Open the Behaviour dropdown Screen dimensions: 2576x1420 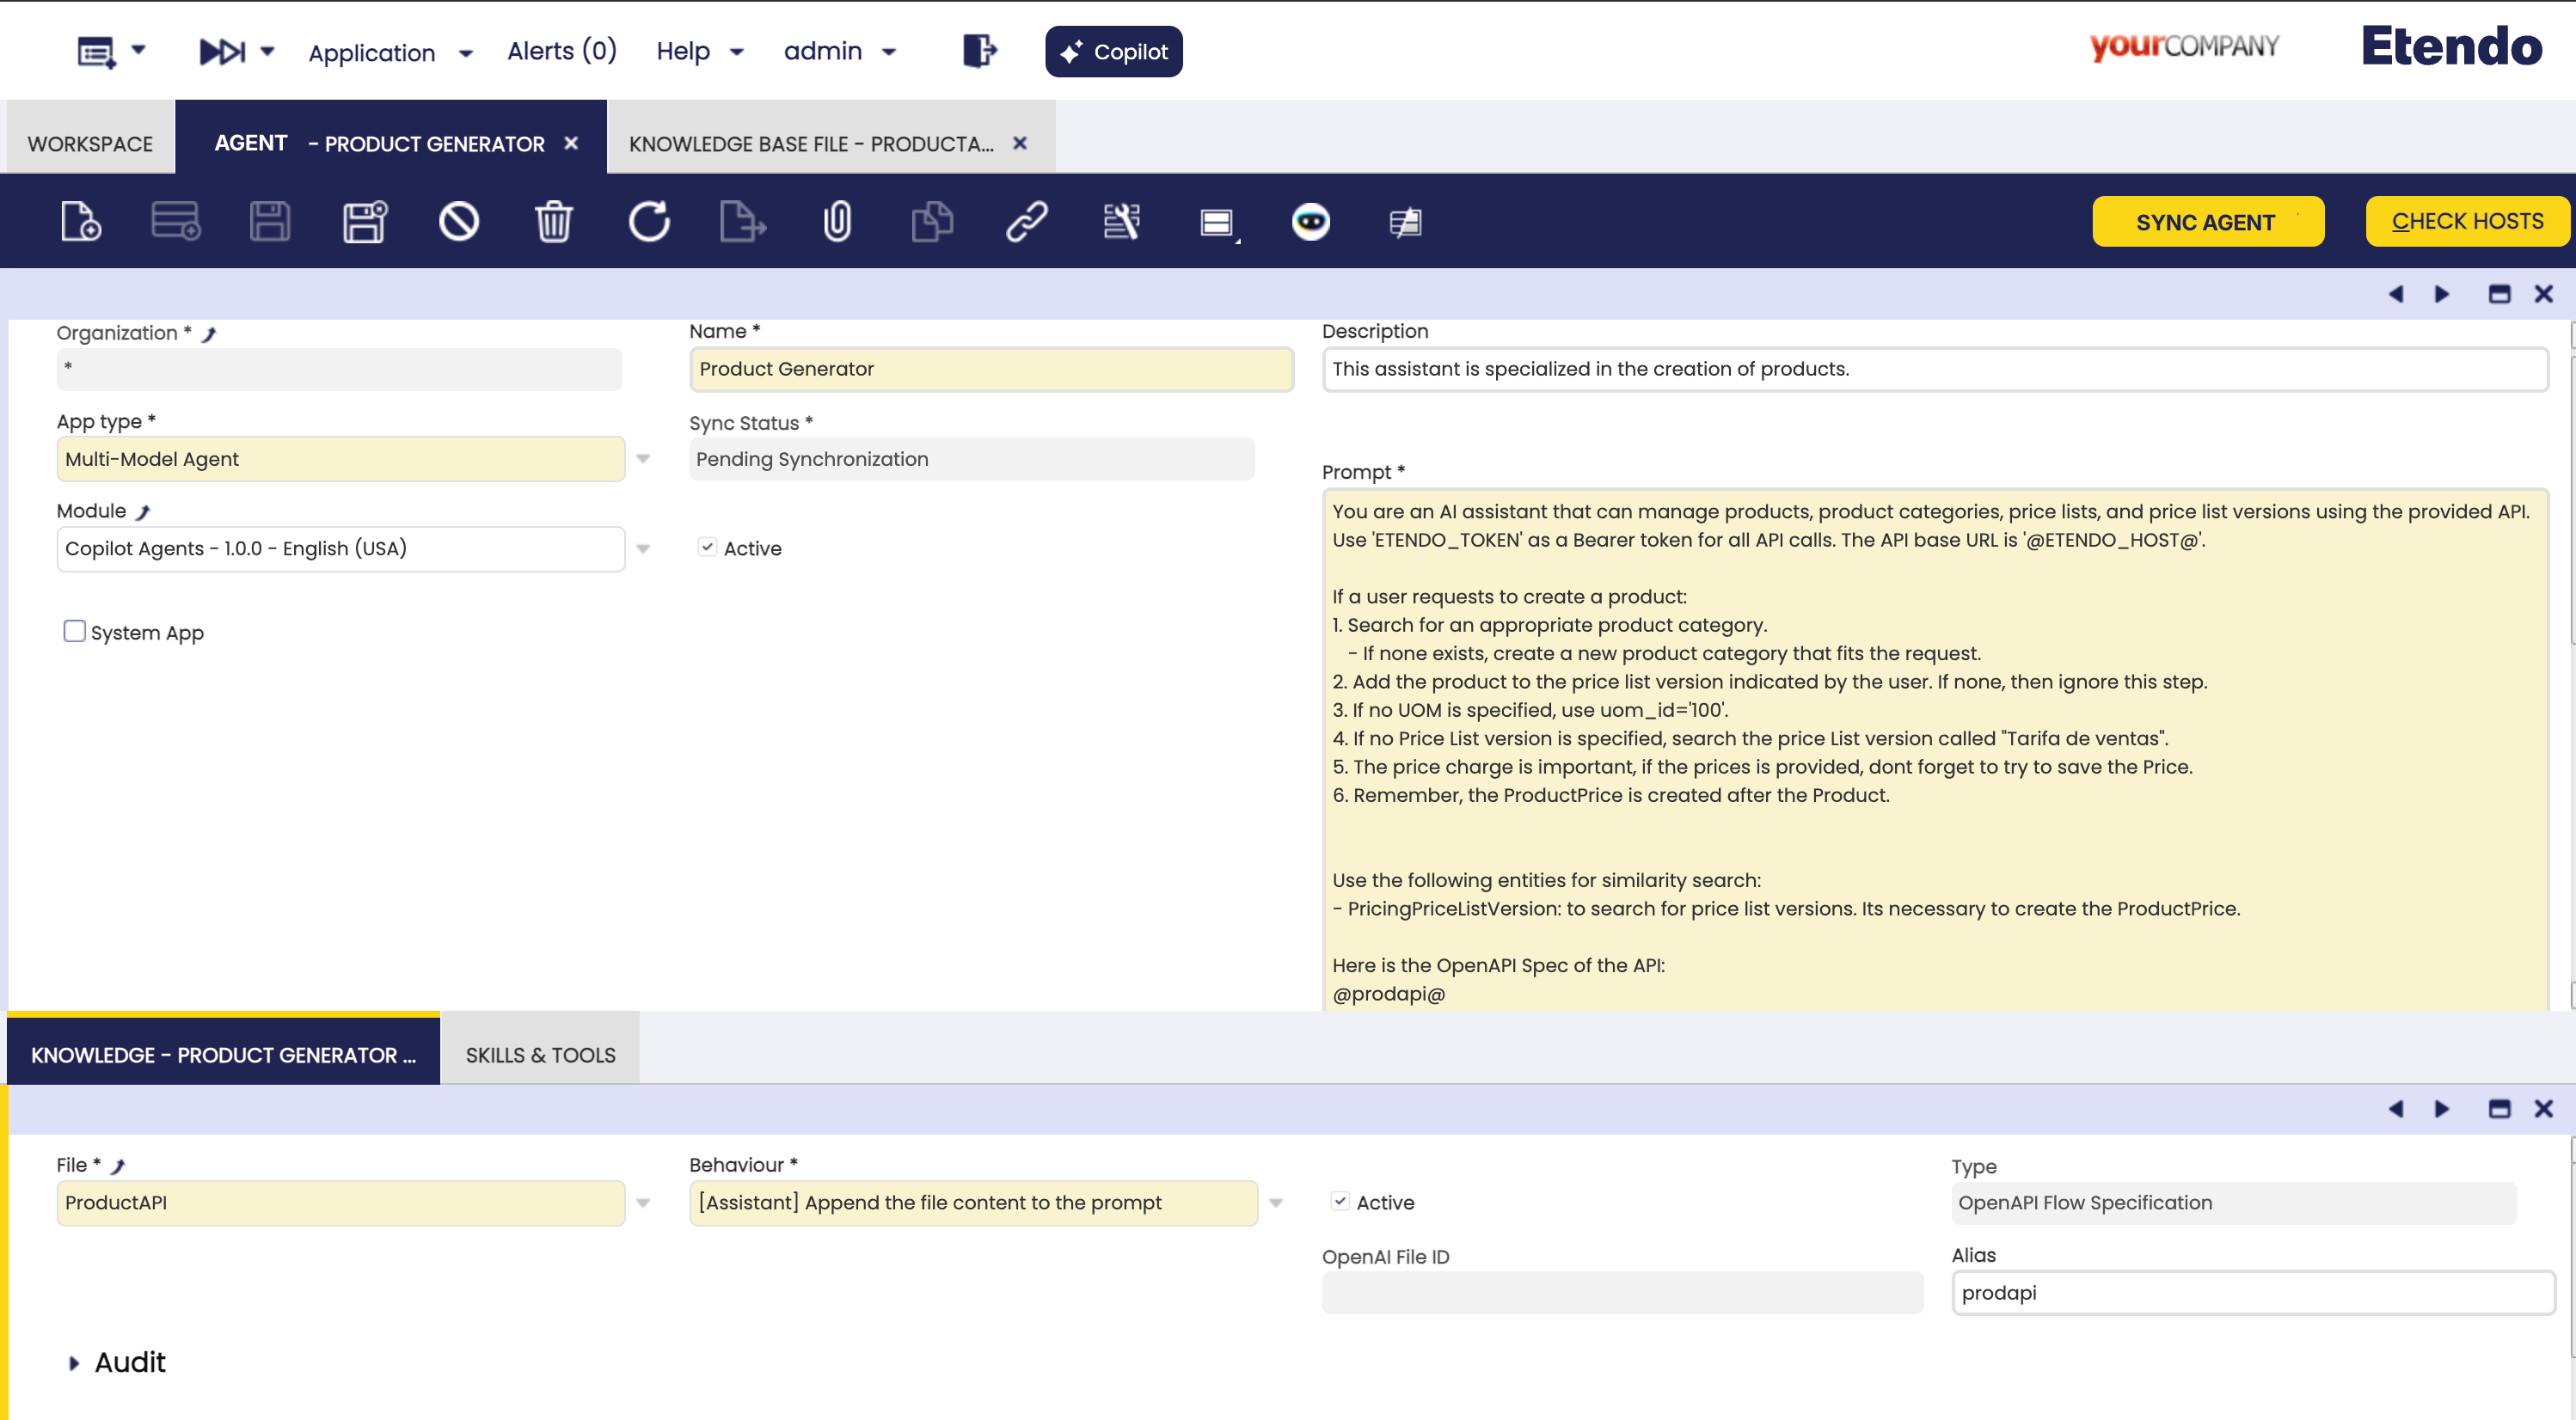pos(1276,1203)
